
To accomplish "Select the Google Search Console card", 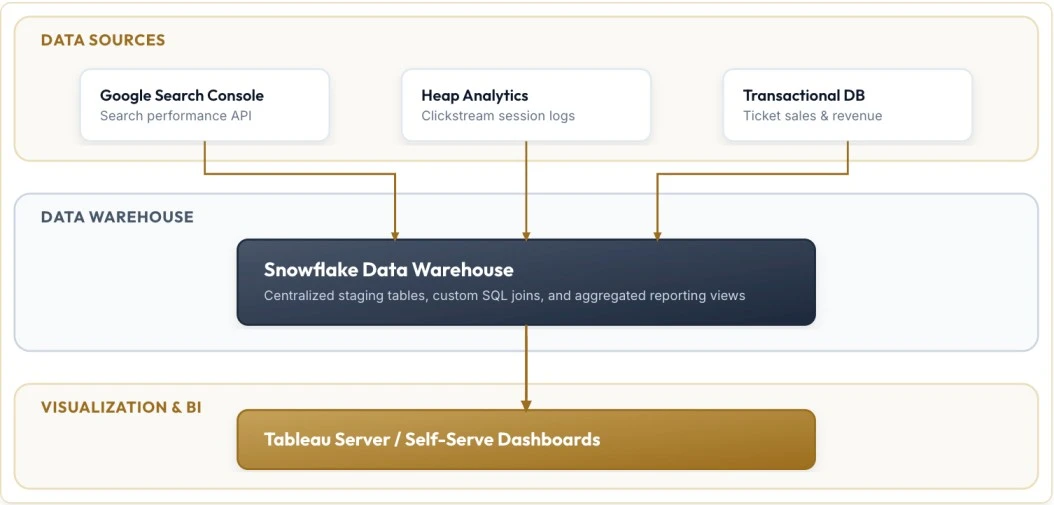I will tap(204, 105).
